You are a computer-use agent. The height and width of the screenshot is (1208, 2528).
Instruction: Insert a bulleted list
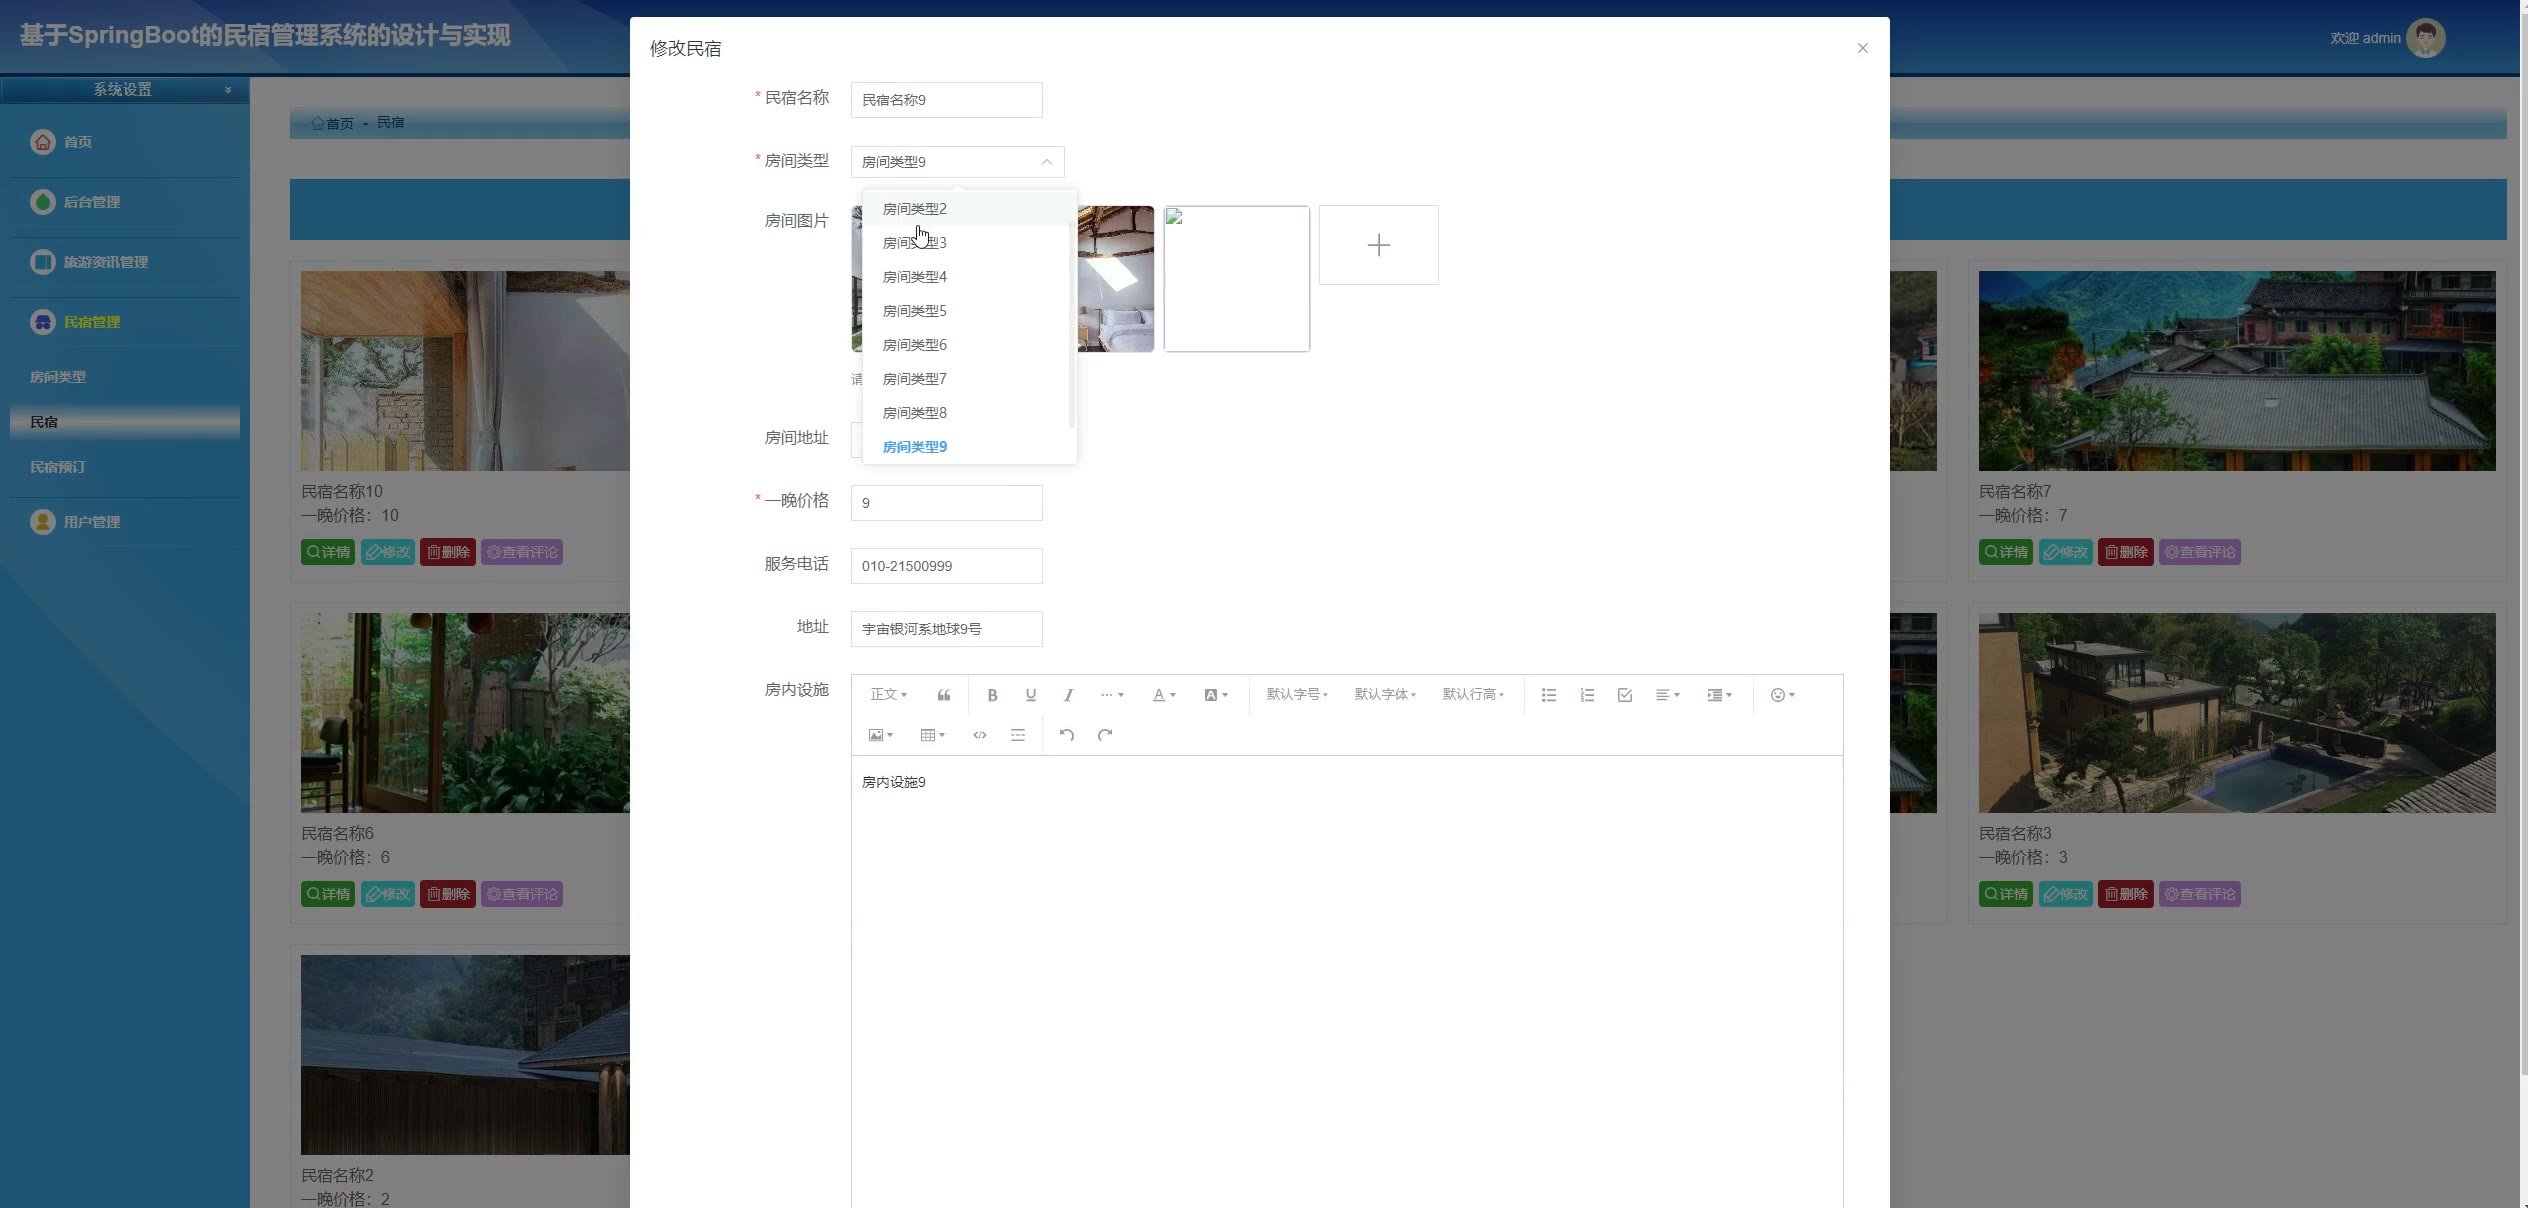pyautogui.click(x=1548, y=695)
